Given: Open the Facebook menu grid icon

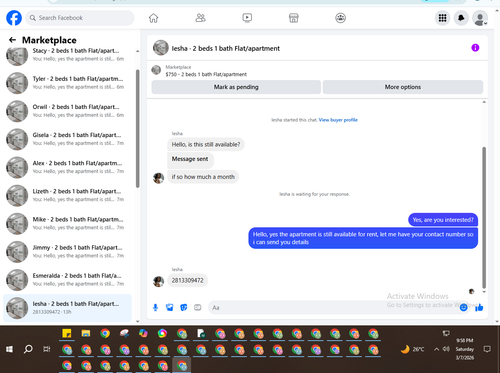Looking at the screenshot, I should [442, 18].
